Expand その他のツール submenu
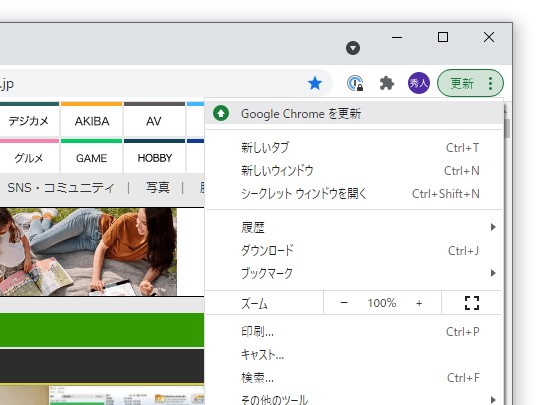The height and width of the screenshot is (405, 540). (x=353, y=399)
